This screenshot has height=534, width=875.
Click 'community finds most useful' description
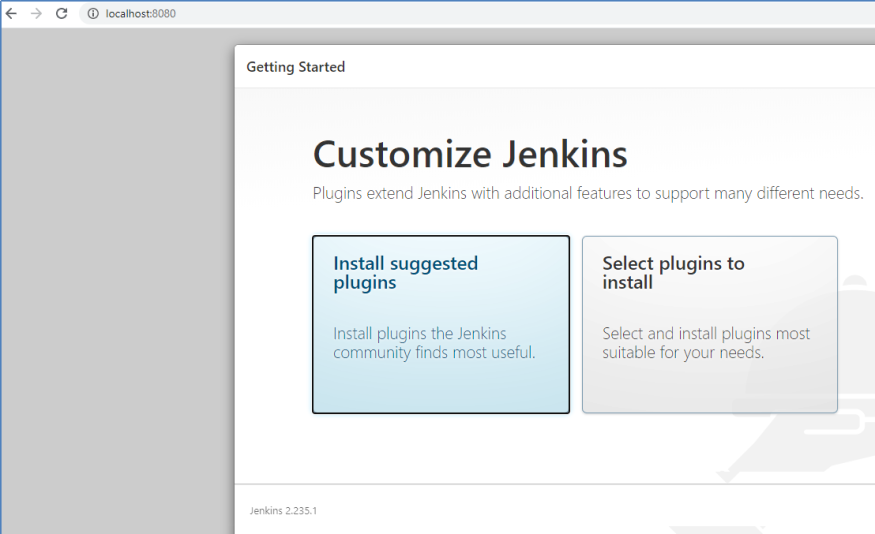point(434,353)
